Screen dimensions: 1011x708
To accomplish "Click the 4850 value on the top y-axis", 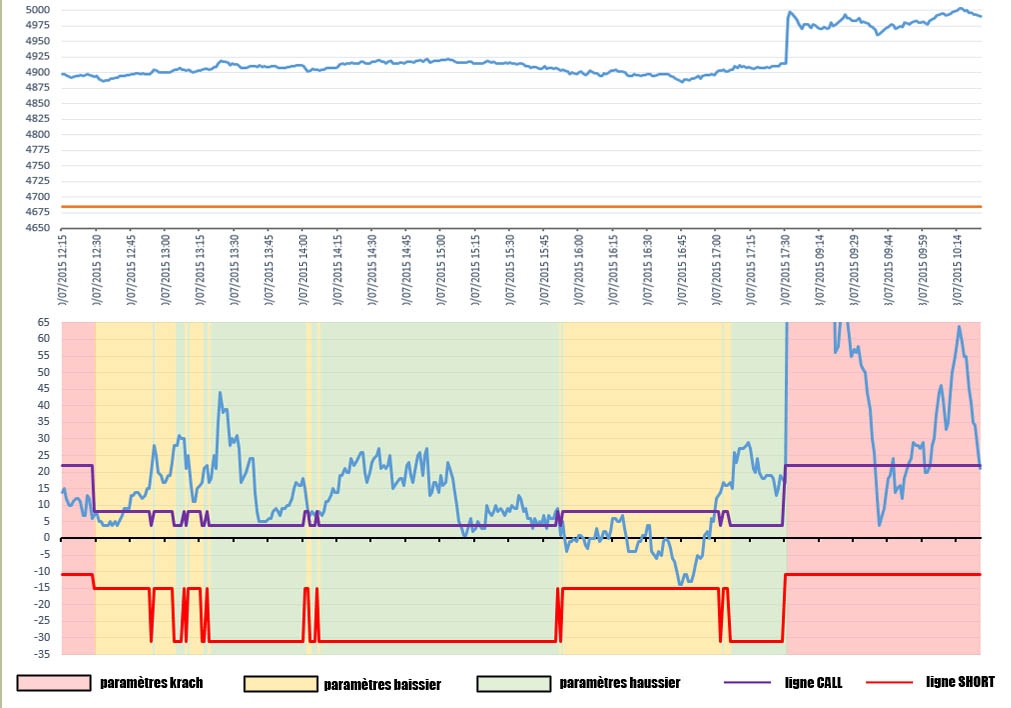I will 37,103.
